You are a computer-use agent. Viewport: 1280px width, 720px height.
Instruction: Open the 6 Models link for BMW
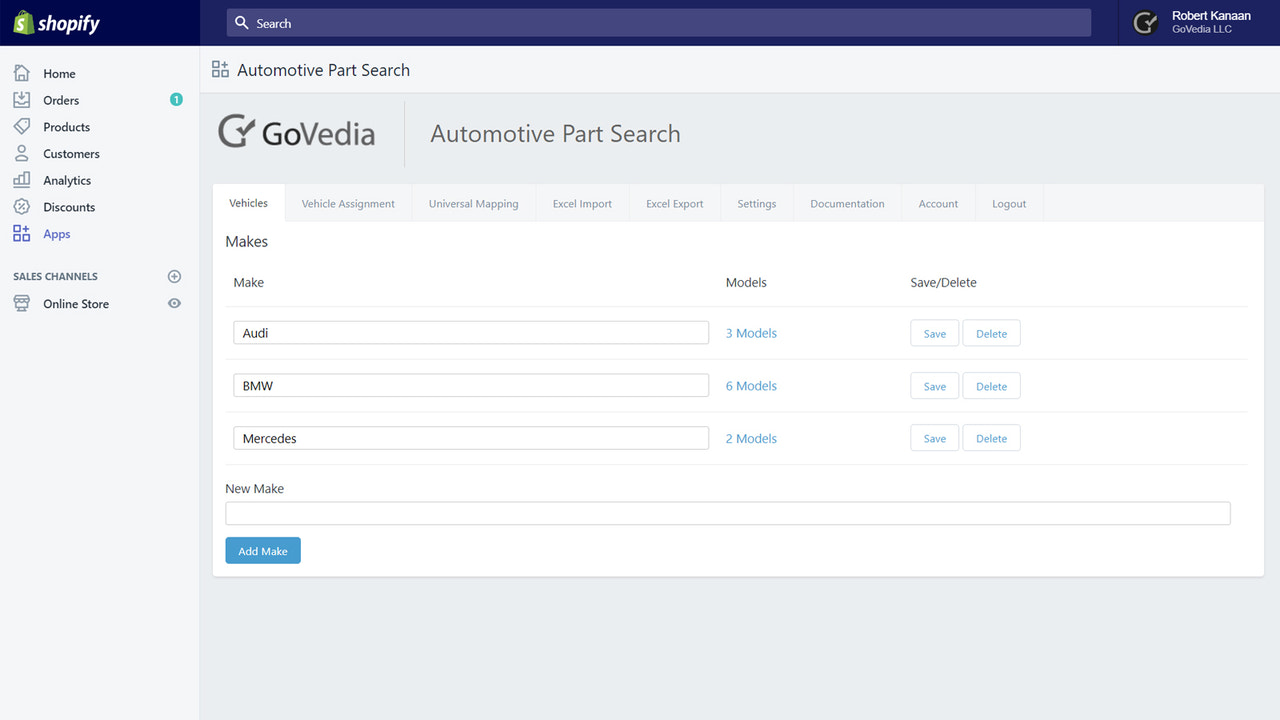point(750,385)
